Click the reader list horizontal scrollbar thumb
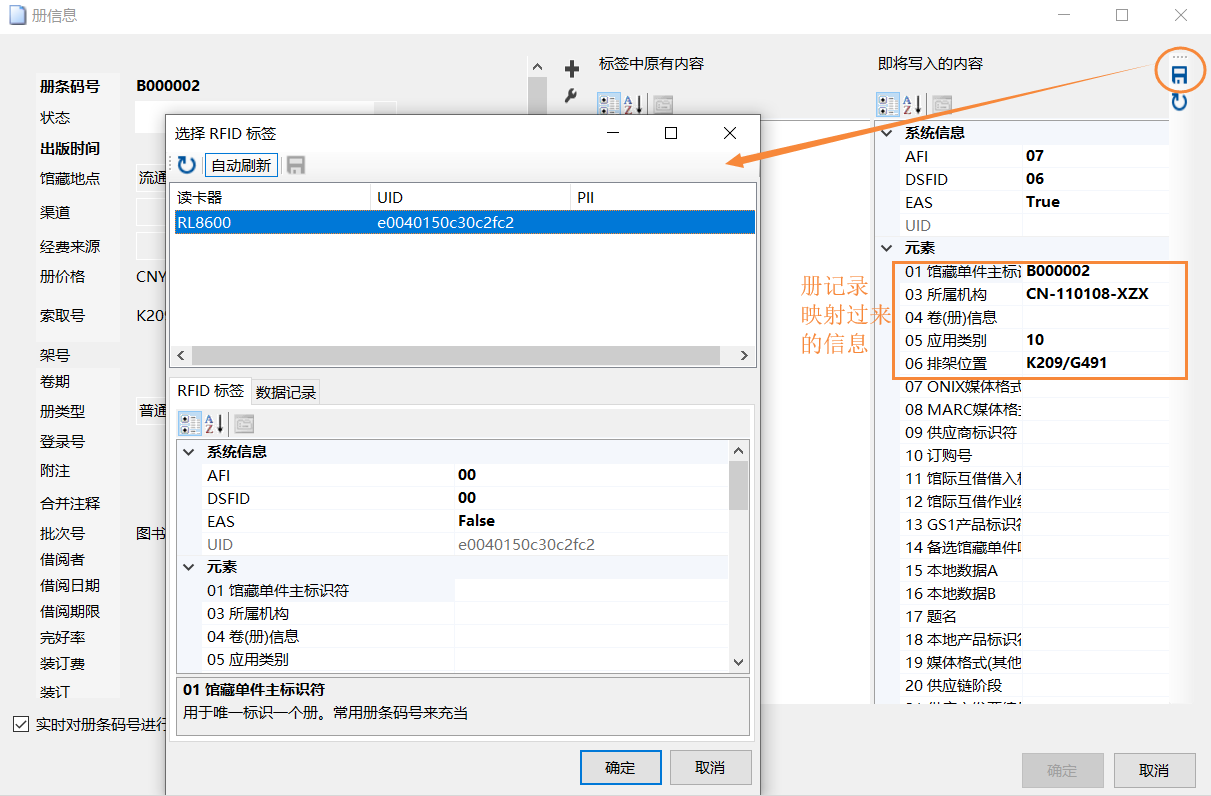The height and width of the screenshot is (796, 1211). click(455, 355)
